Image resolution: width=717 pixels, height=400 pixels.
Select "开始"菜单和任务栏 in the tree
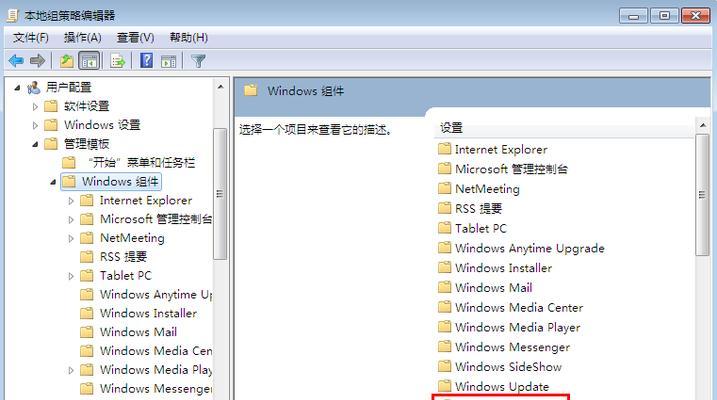tap(141, 162)
